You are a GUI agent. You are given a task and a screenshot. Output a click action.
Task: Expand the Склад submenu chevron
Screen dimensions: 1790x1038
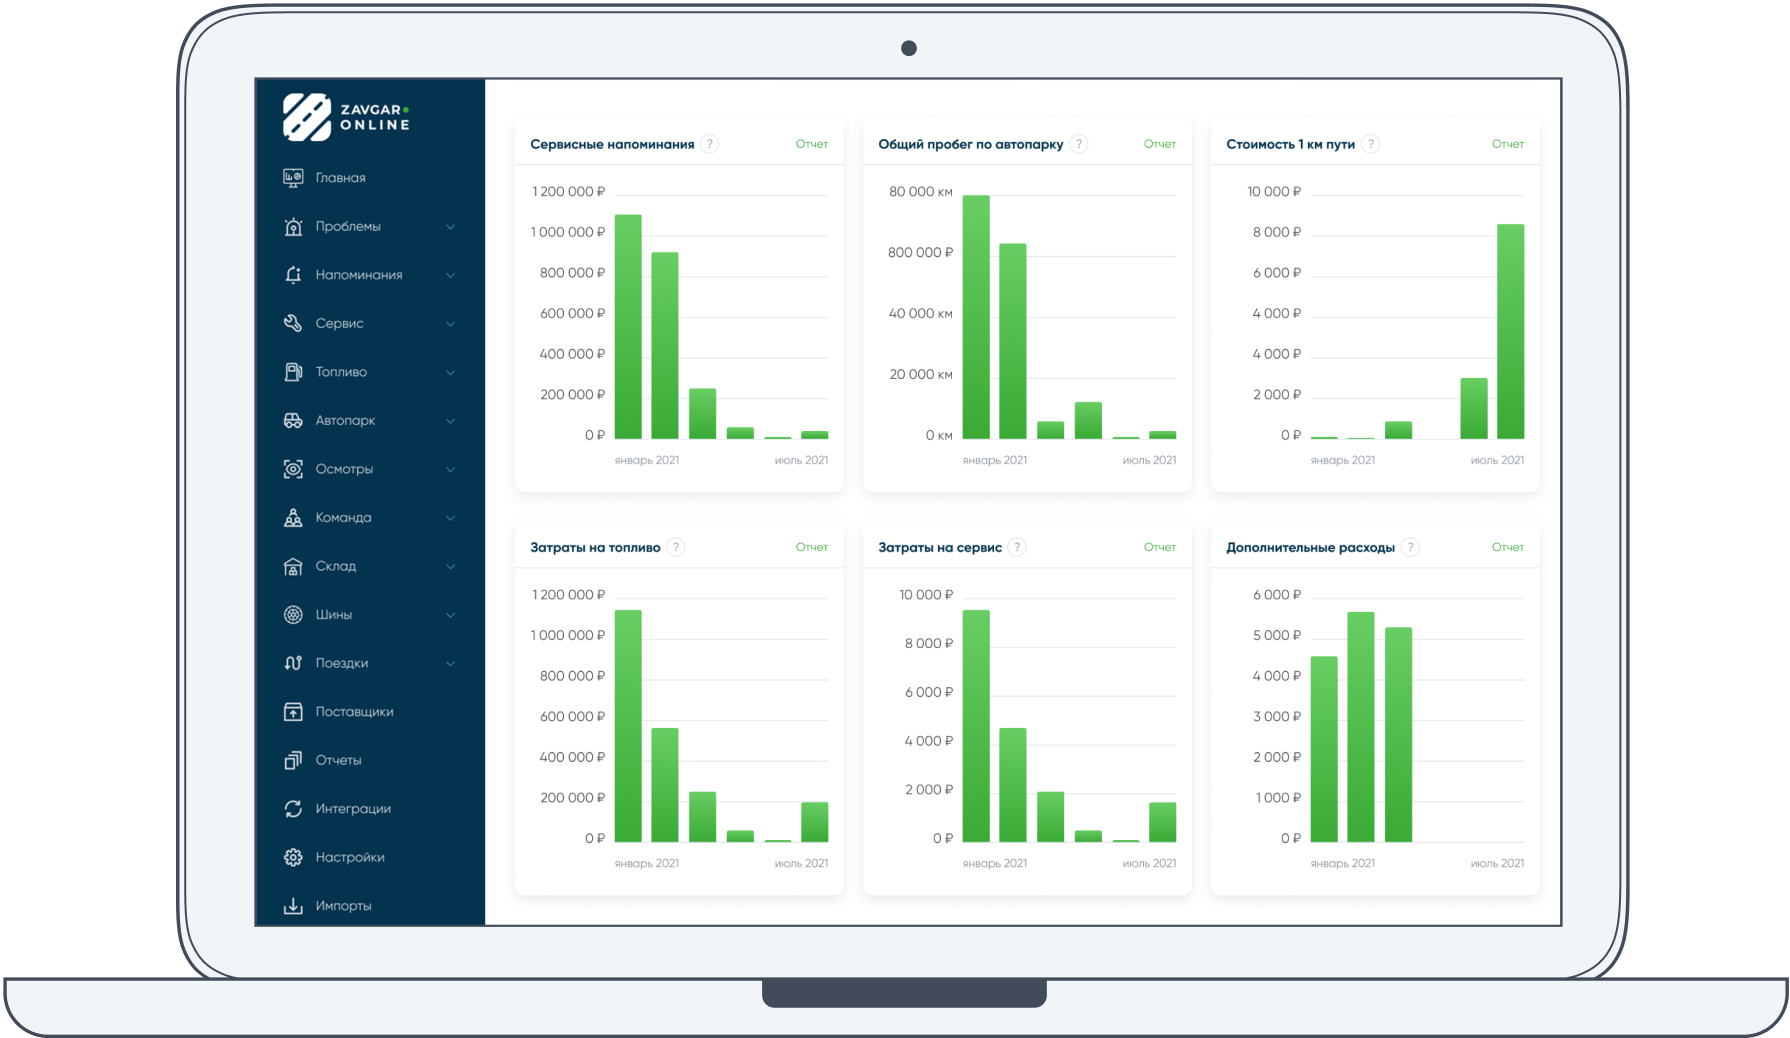[x=451, y=566]
